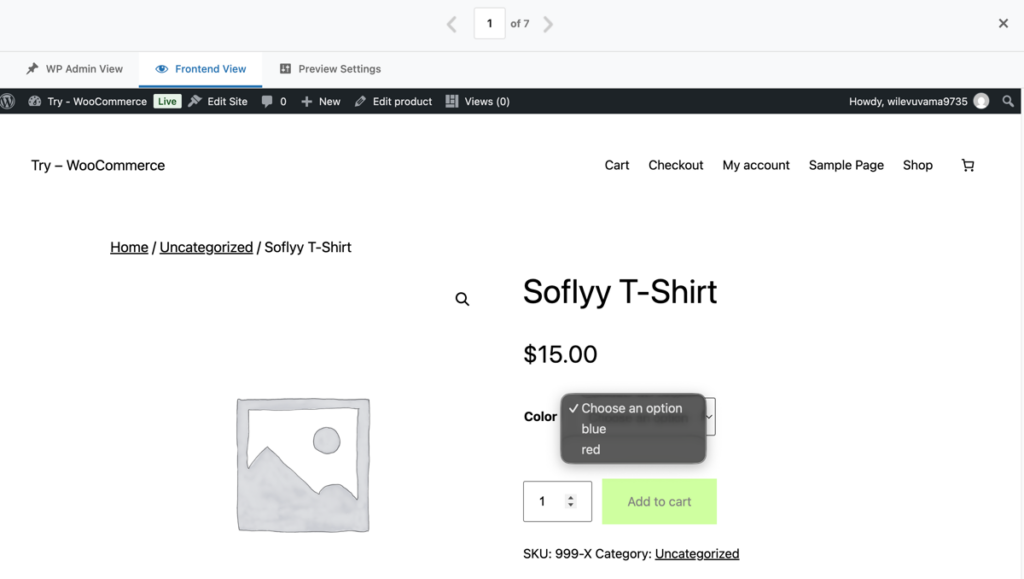
Task: Zoom the product image with magnifier icon
Action: click(462, 299)
